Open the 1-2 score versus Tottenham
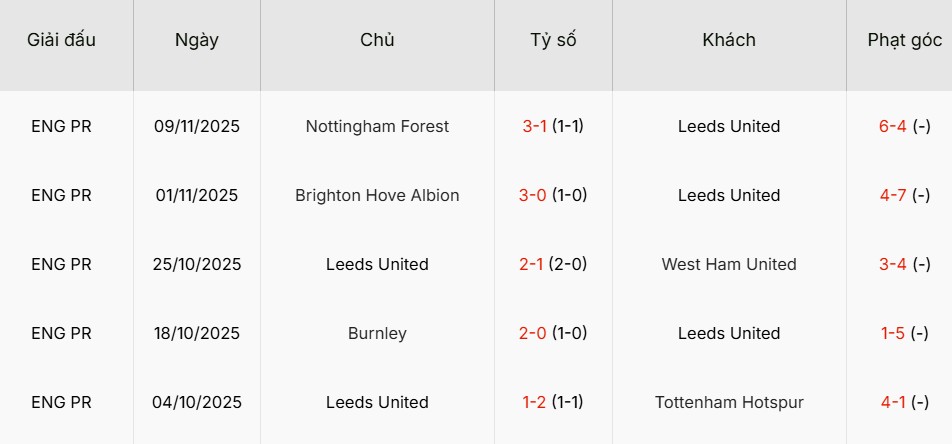Viewport: 952px width, 444px height. coord(534,402)
